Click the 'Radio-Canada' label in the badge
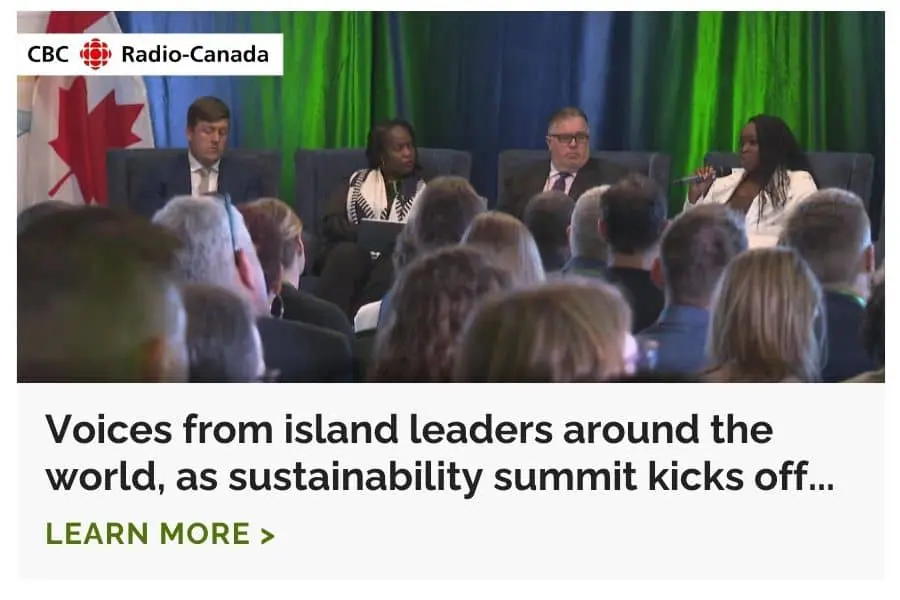 coord(195,55)
